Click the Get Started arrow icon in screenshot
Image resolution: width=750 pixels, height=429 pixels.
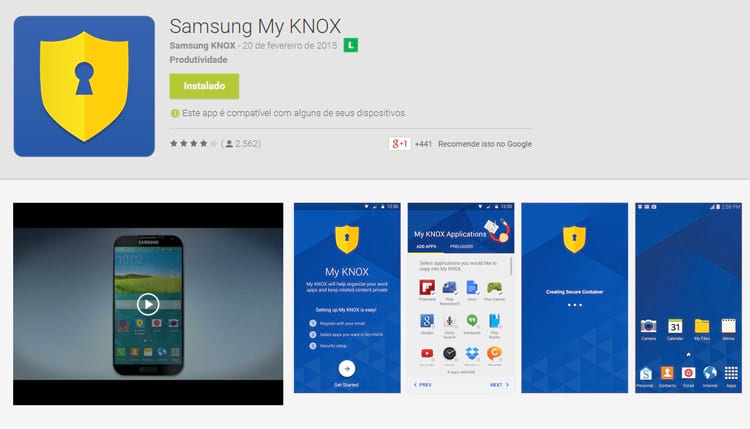[x=347, y=369]
